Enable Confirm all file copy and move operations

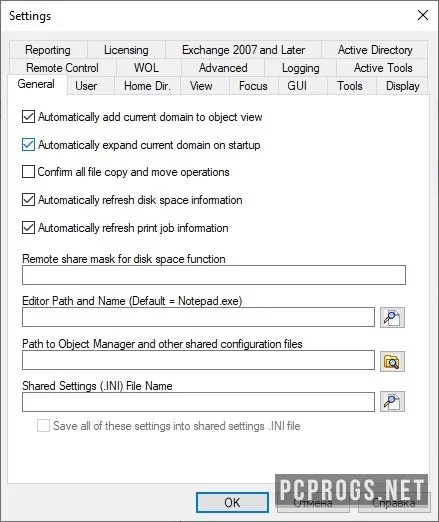tap(28, 172)
